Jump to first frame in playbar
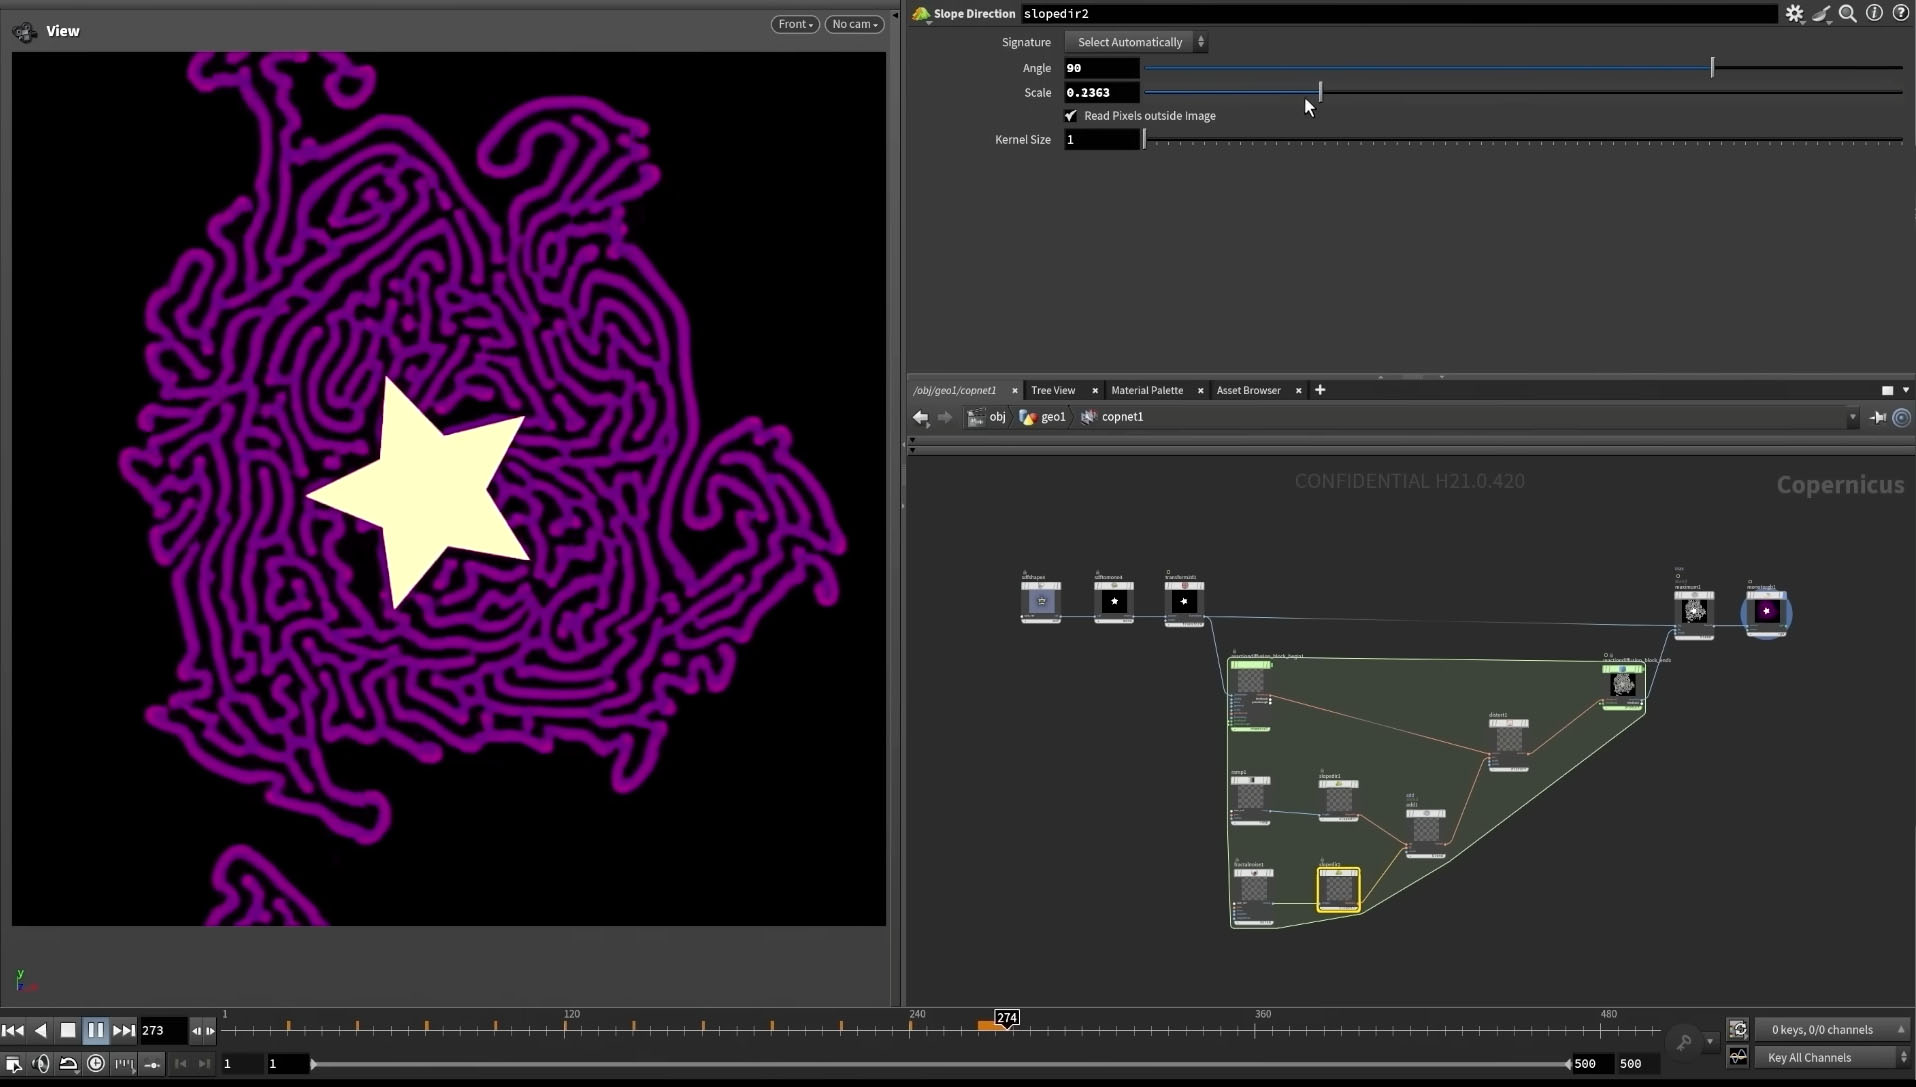Image resolution: width=1916 pixels, height=1087 pixels. click(x=13, y=1030)
